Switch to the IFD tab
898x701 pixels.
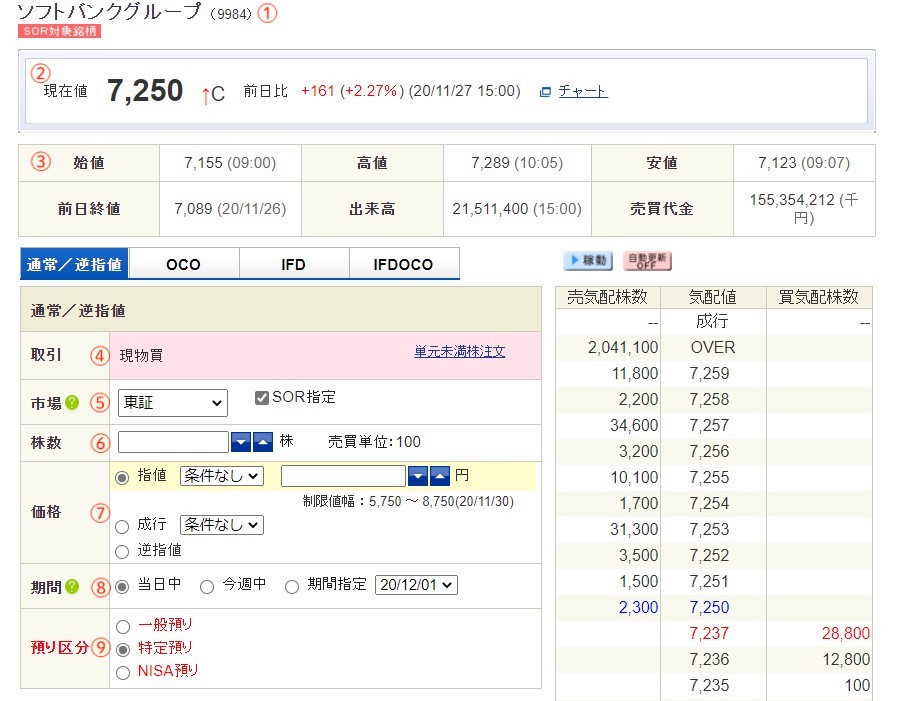(293, 264)
